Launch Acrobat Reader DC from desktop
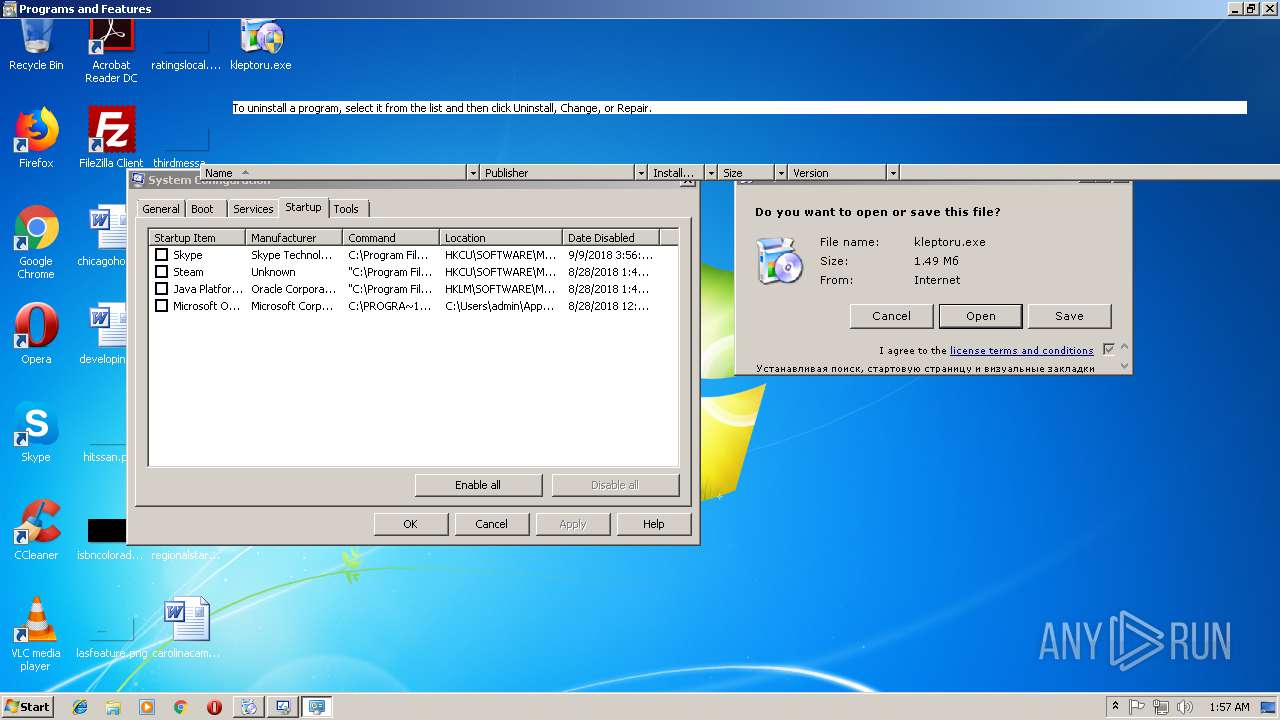1280x720 pixels. (x=111, y=50)
